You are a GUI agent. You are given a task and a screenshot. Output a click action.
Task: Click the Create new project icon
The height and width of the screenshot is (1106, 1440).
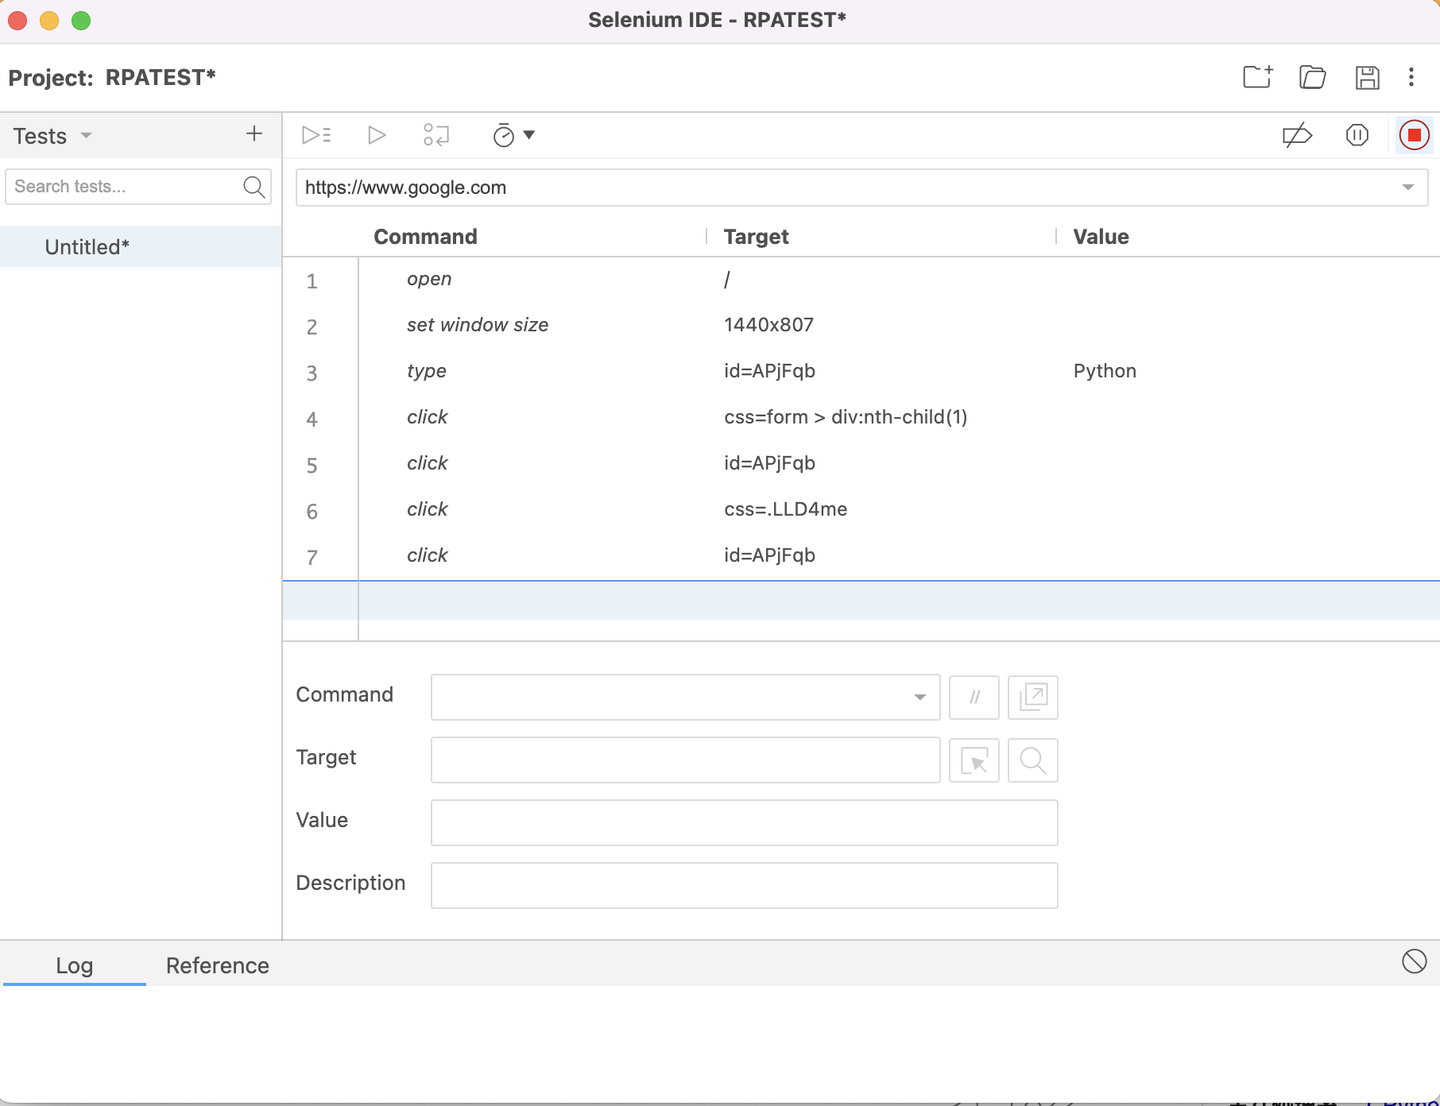coord(1257,77)
